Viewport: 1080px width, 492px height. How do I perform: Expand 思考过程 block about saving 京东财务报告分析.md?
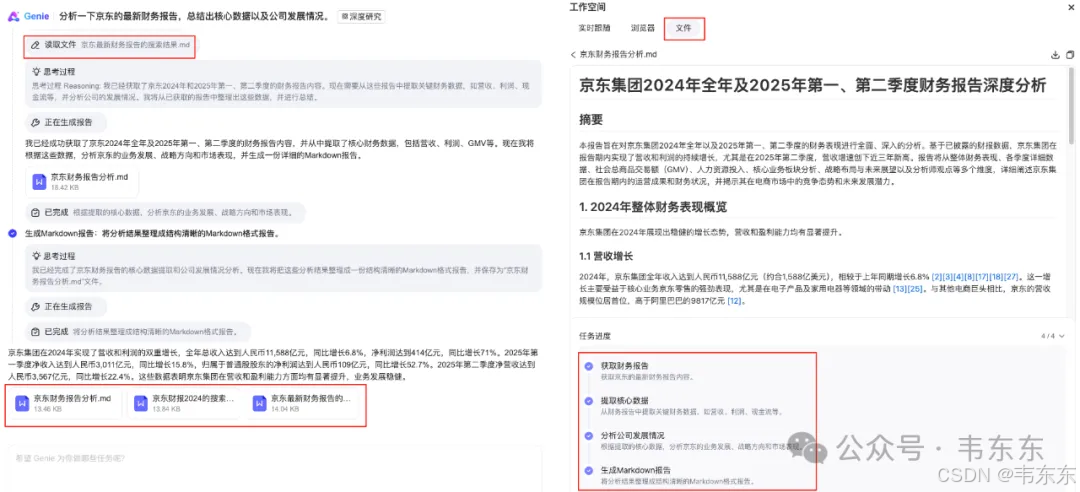click(282, 268)
